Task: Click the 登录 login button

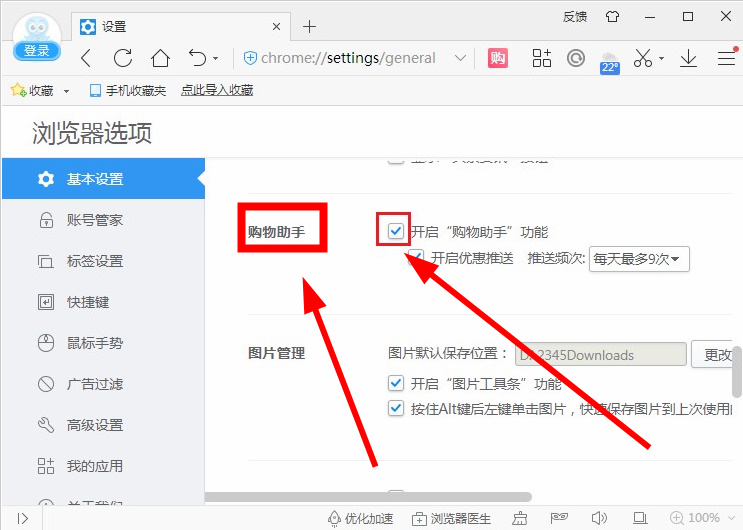Action: coord(37,50)
